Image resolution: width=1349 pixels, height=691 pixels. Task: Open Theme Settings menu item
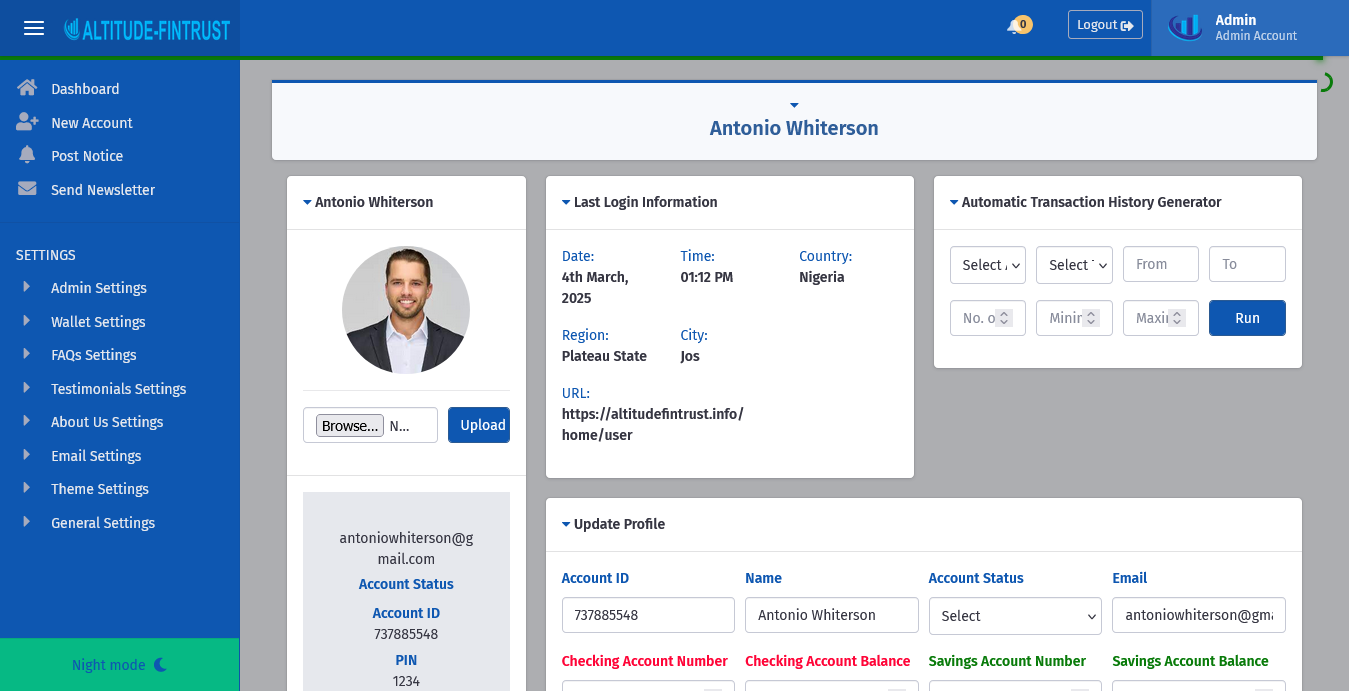point(99,489)
